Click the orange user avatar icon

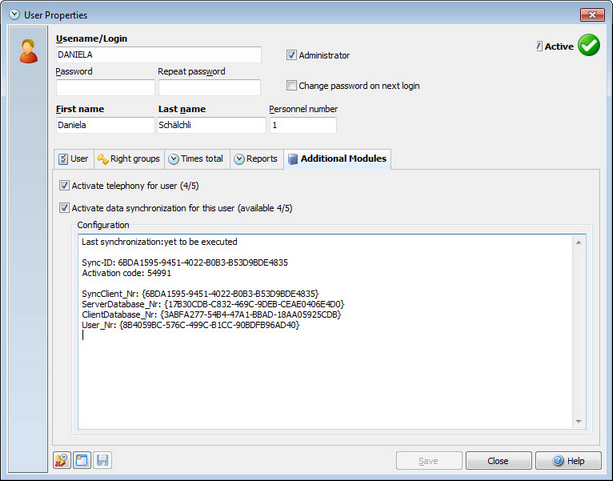[x=29, y=51]
